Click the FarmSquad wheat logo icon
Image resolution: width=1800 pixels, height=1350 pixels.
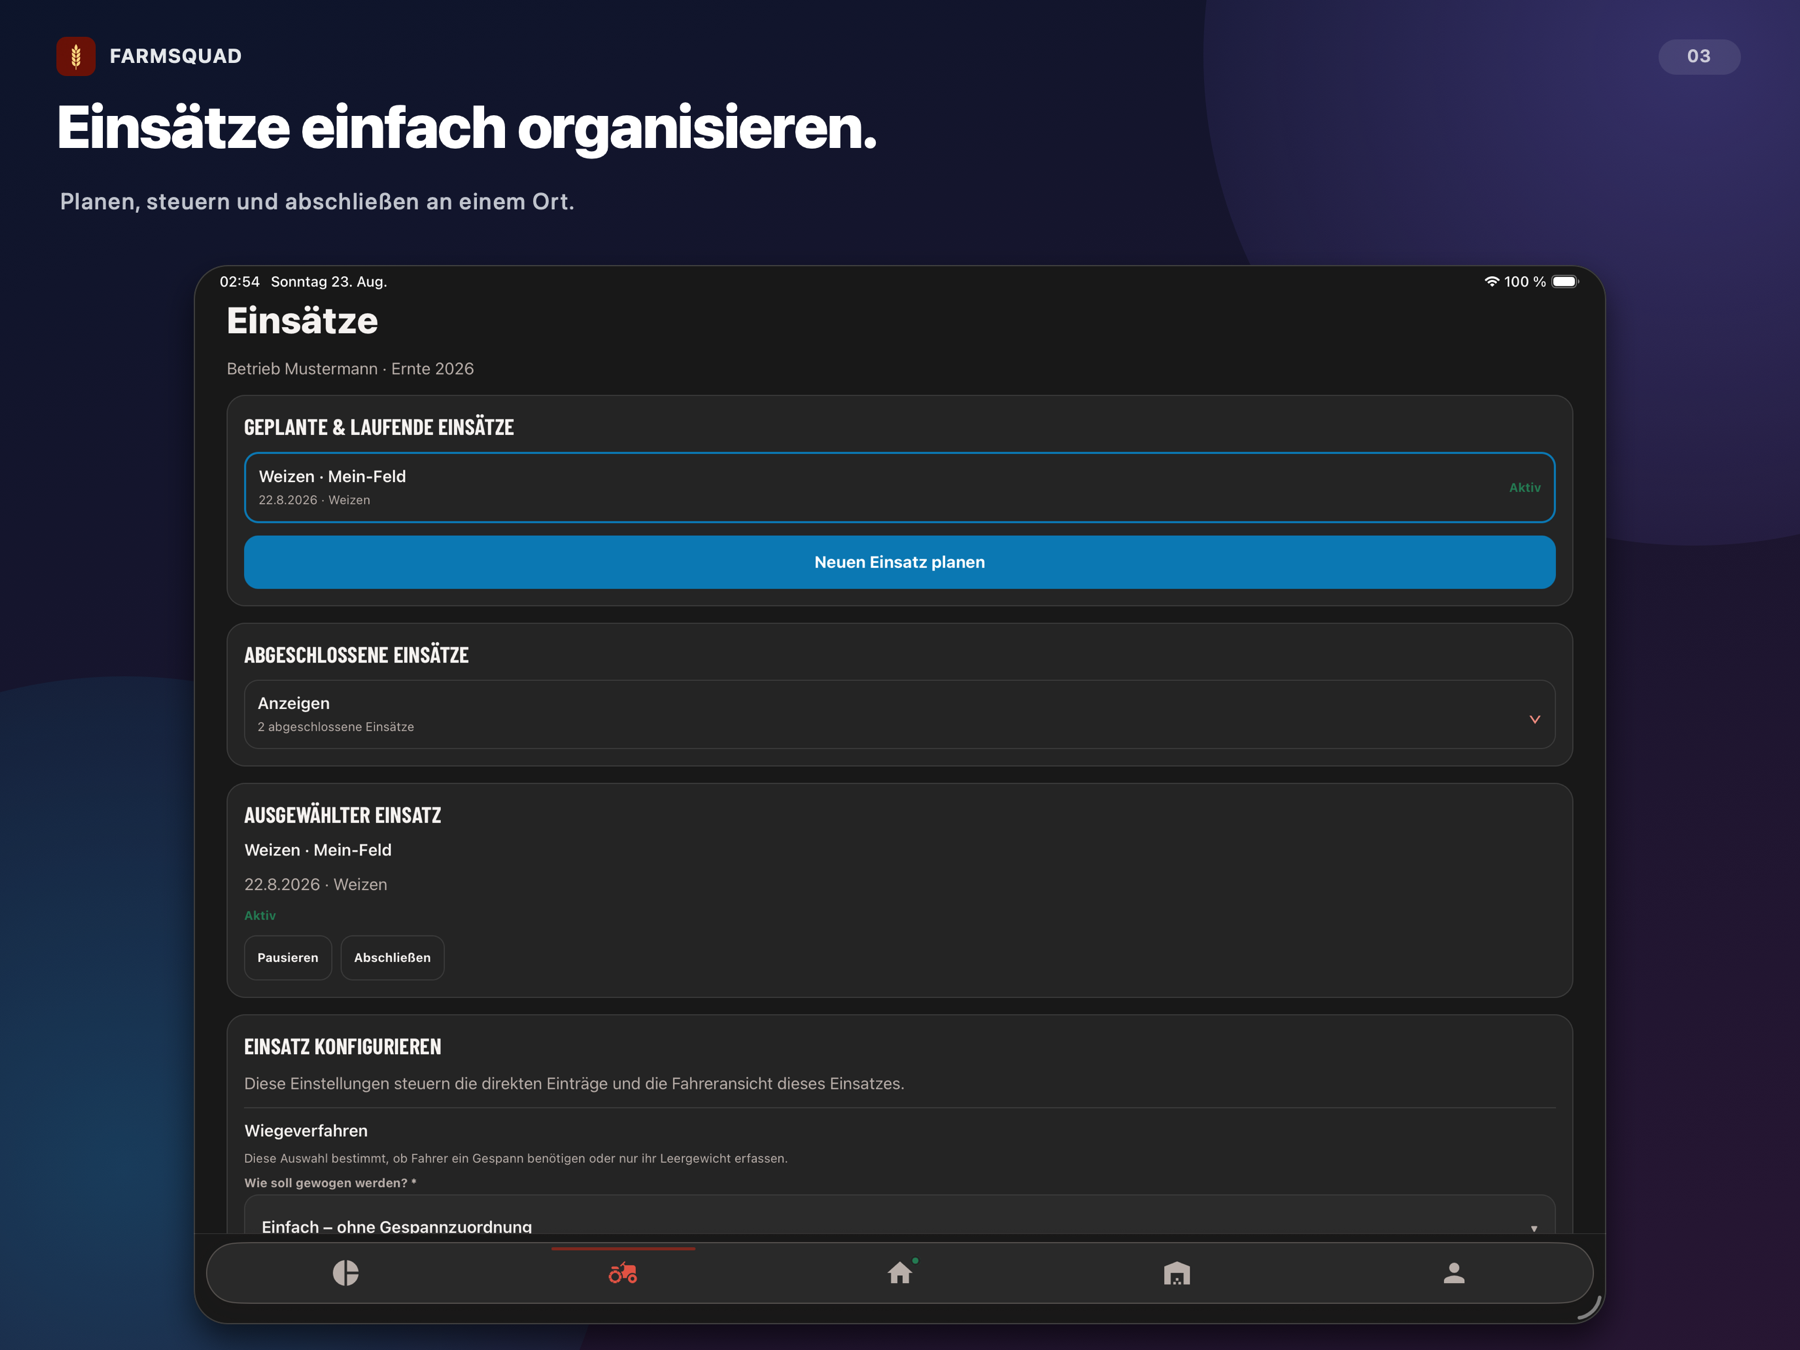[x=76, y=56]
